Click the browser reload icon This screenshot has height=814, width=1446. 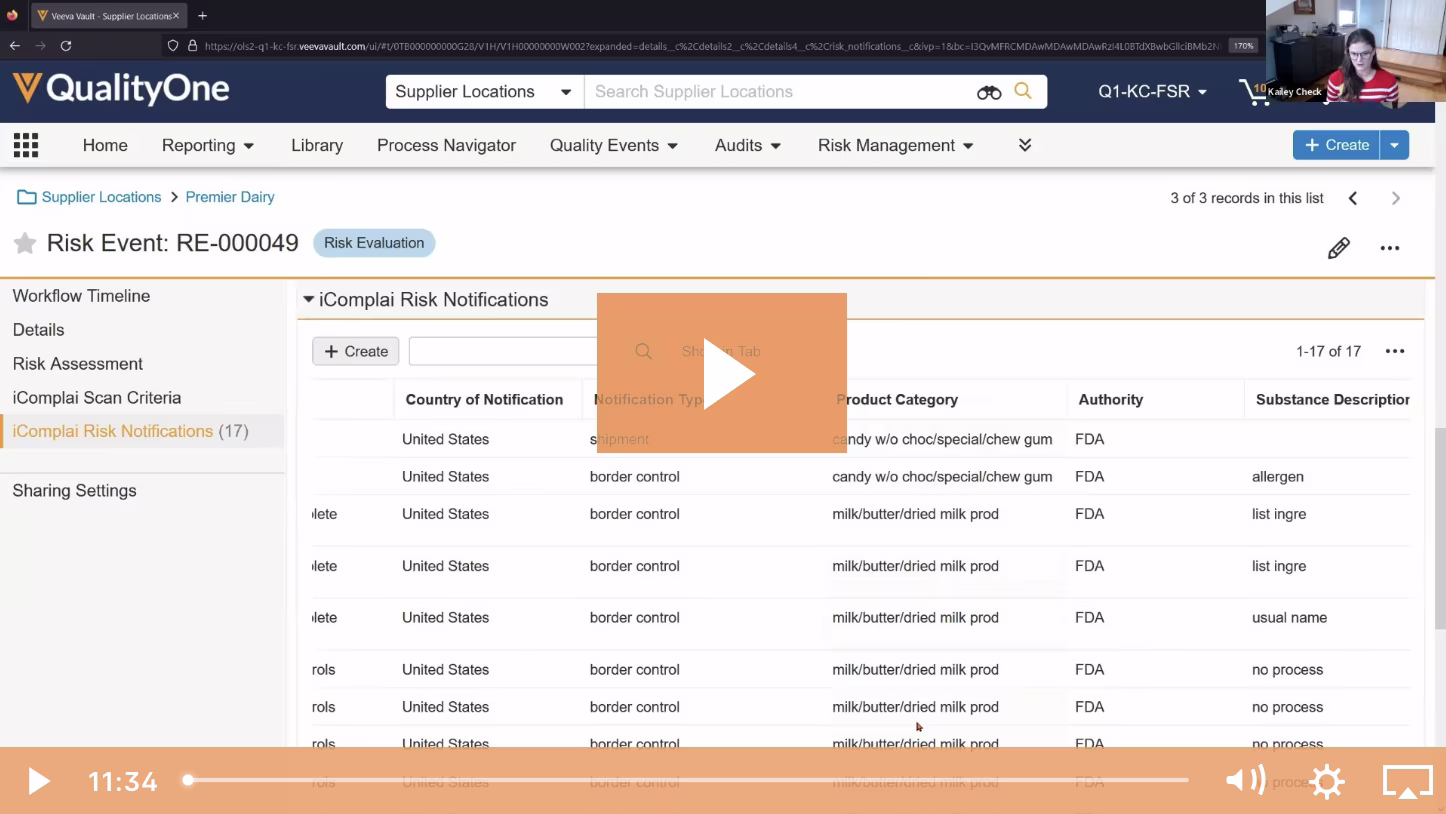66,45
